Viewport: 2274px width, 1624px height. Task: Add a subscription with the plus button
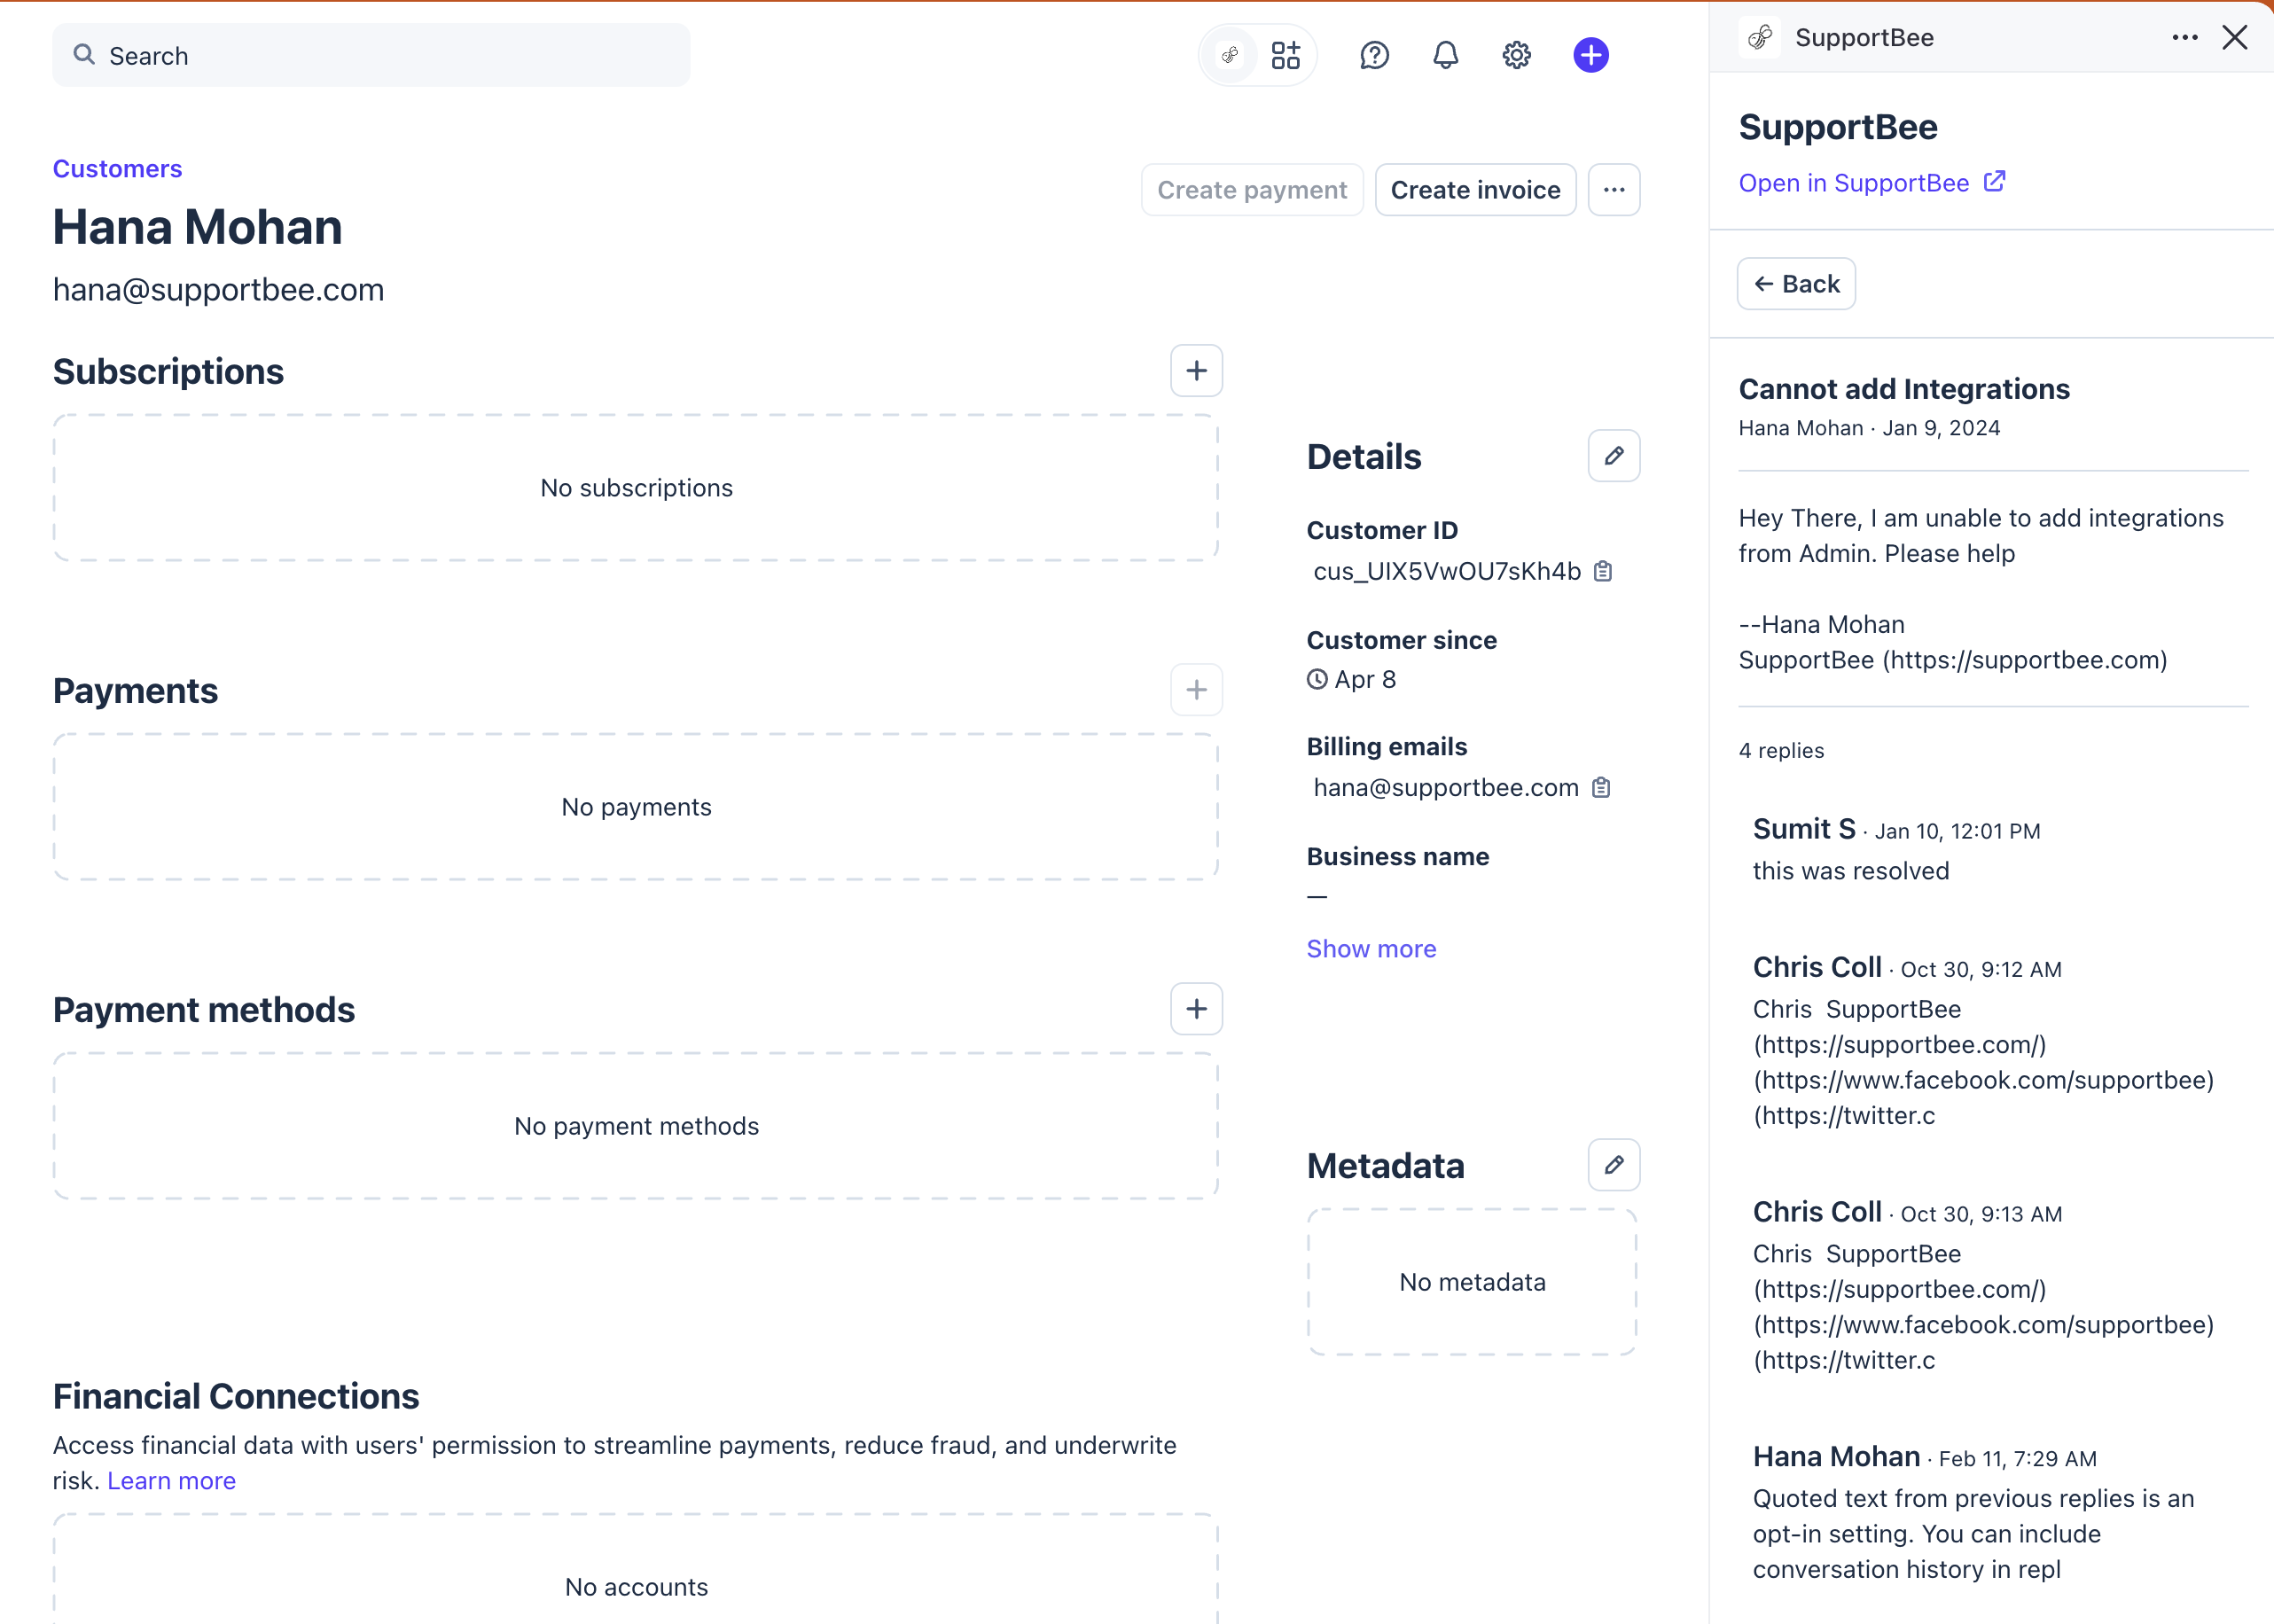tap(1196, 370)
